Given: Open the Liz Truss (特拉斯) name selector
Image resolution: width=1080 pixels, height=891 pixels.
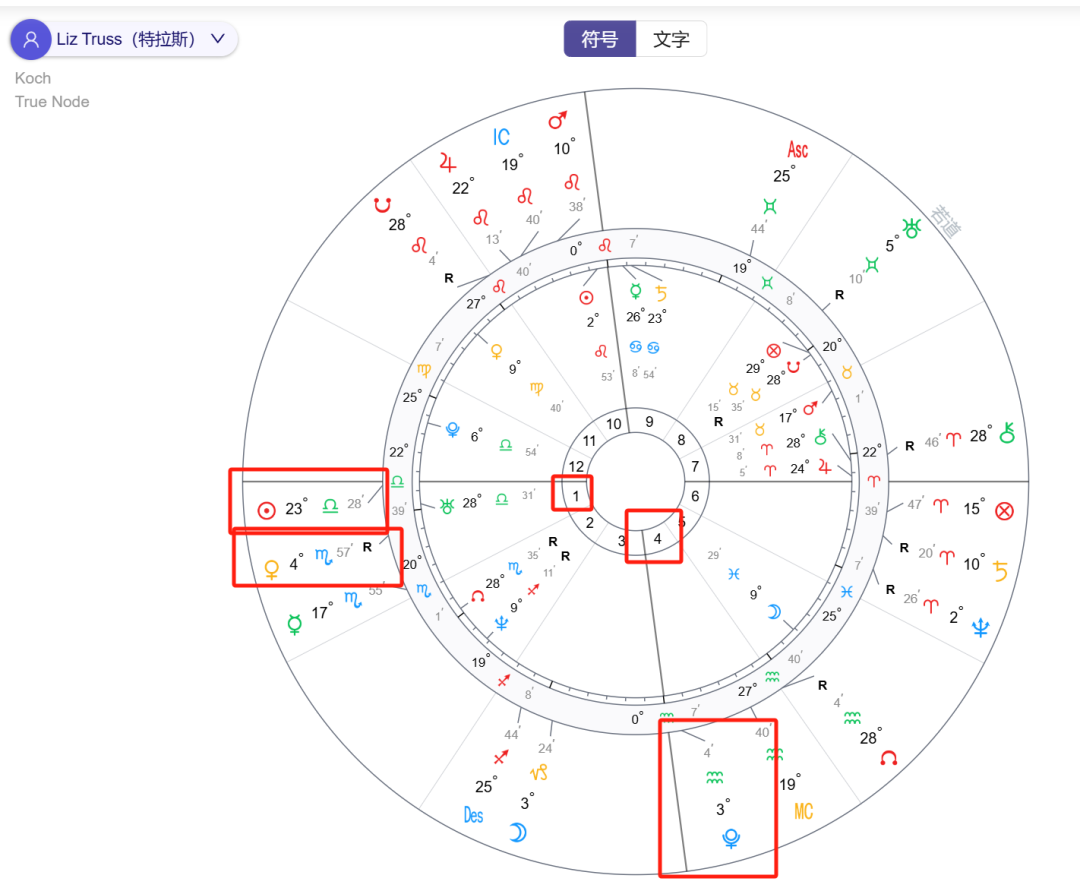Looking at the screenshot, I should (x=124, y=39).
